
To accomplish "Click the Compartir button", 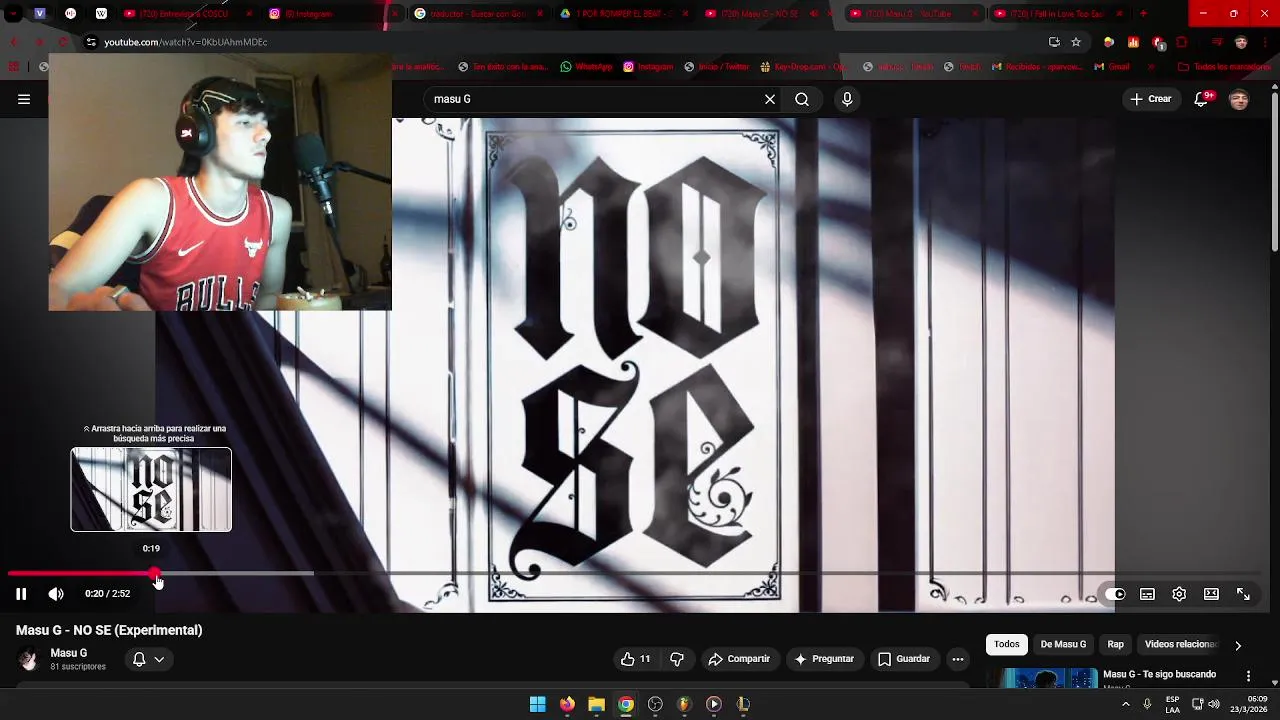I will 739,659.
